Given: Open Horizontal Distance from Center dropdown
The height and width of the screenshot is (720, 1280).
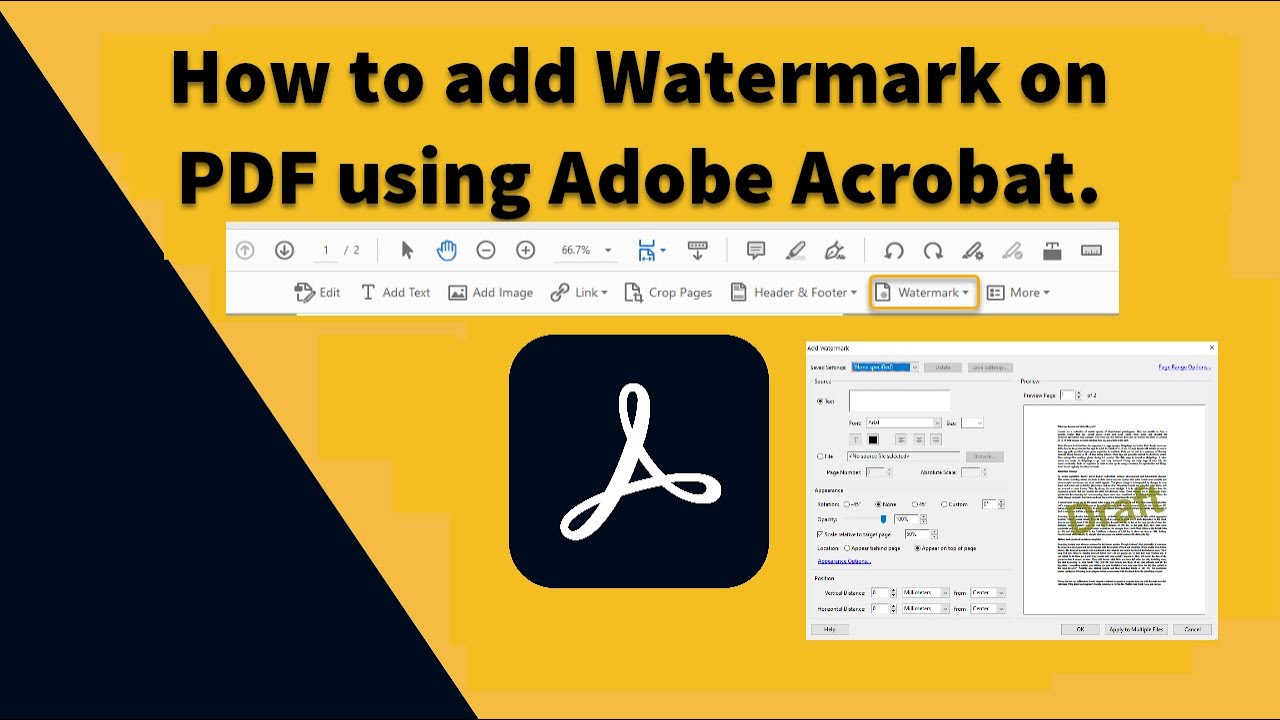Looking at the screenshot, I should (x=988, y=608).
